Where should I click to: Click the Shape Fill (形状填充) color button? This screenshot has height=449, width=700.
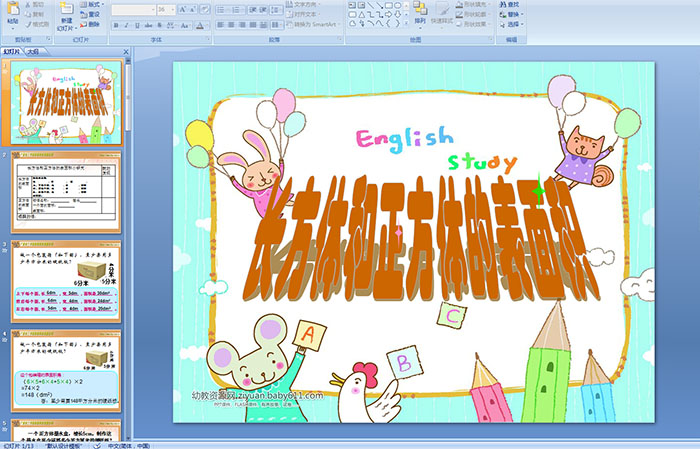tap(472, 4)
